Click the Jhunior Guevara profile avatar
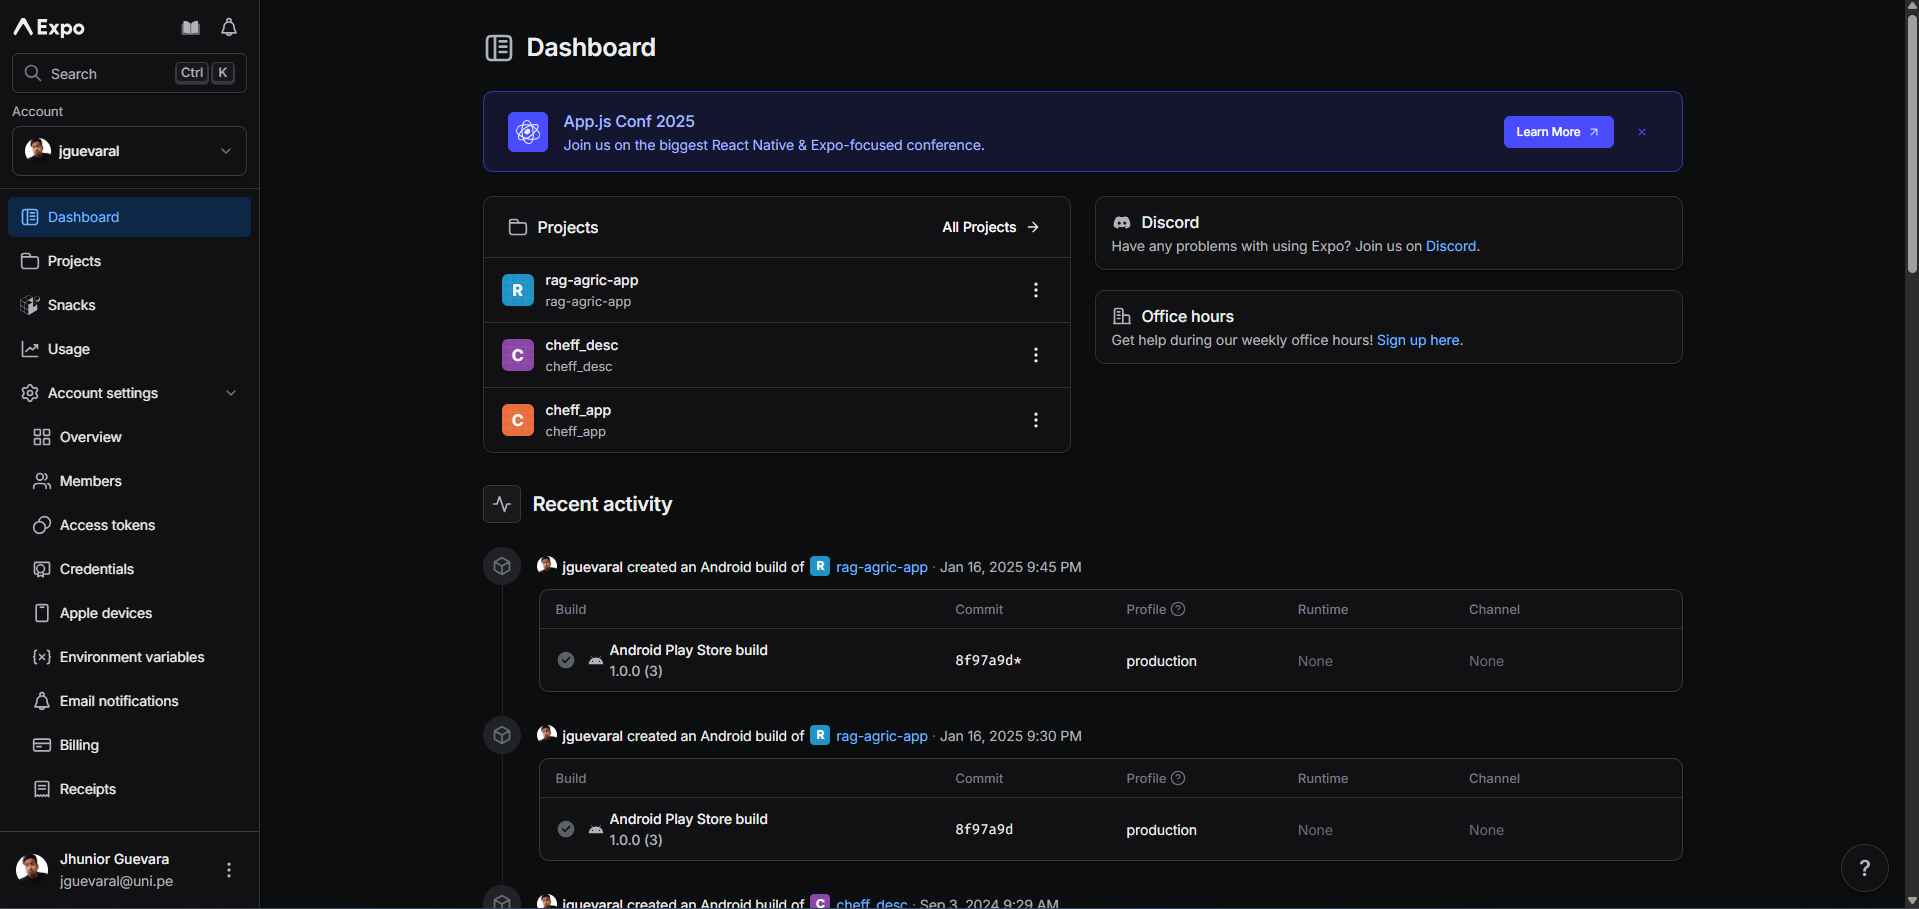This screenshot has height=909, width=1919. tap(32, 869)
